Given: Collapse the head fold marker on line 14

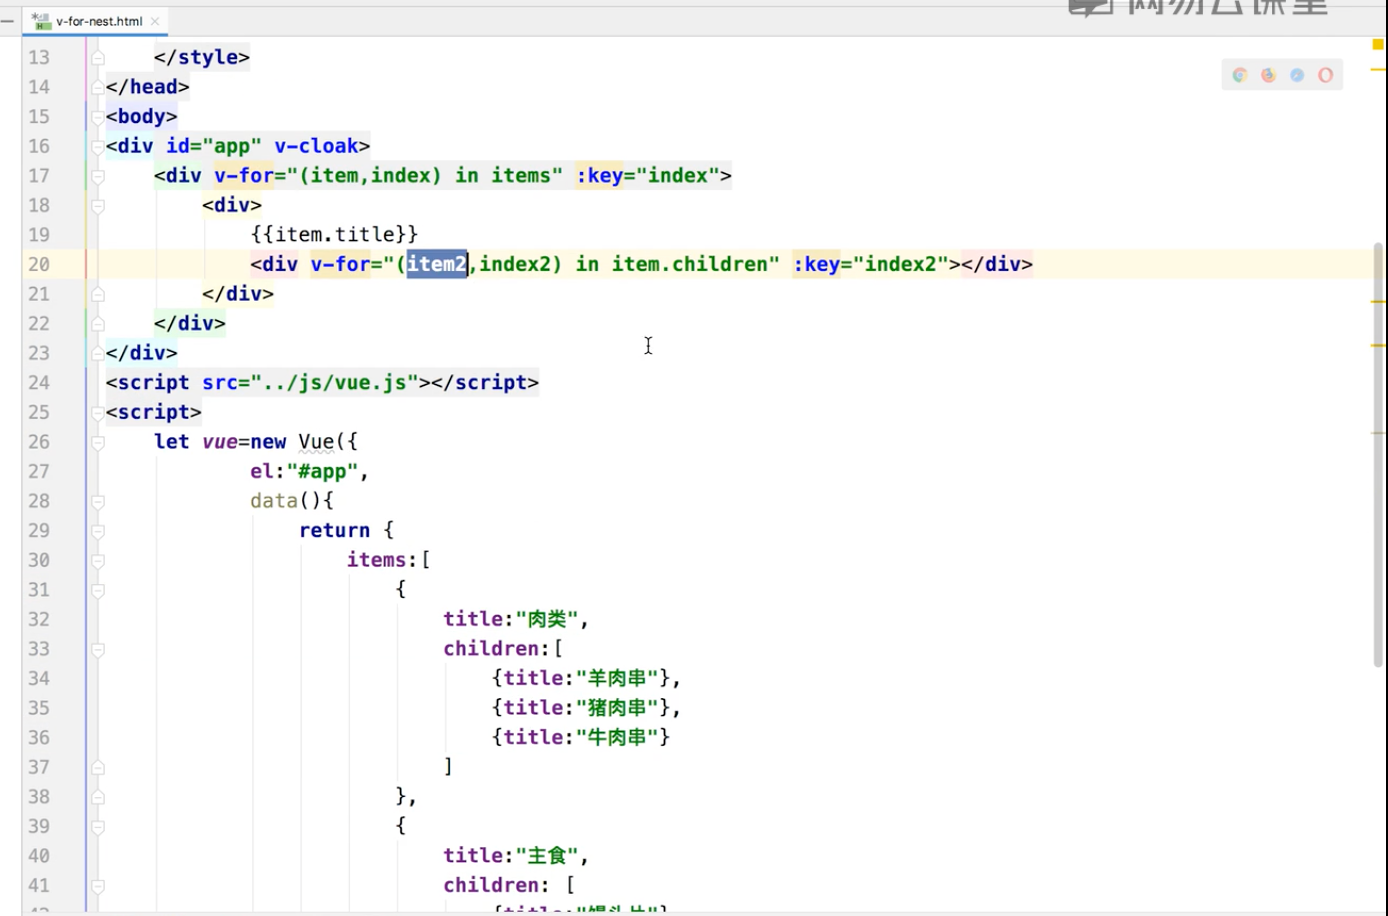Looking at the screenshot, I should pyautogui.click(x=98, y=87).
